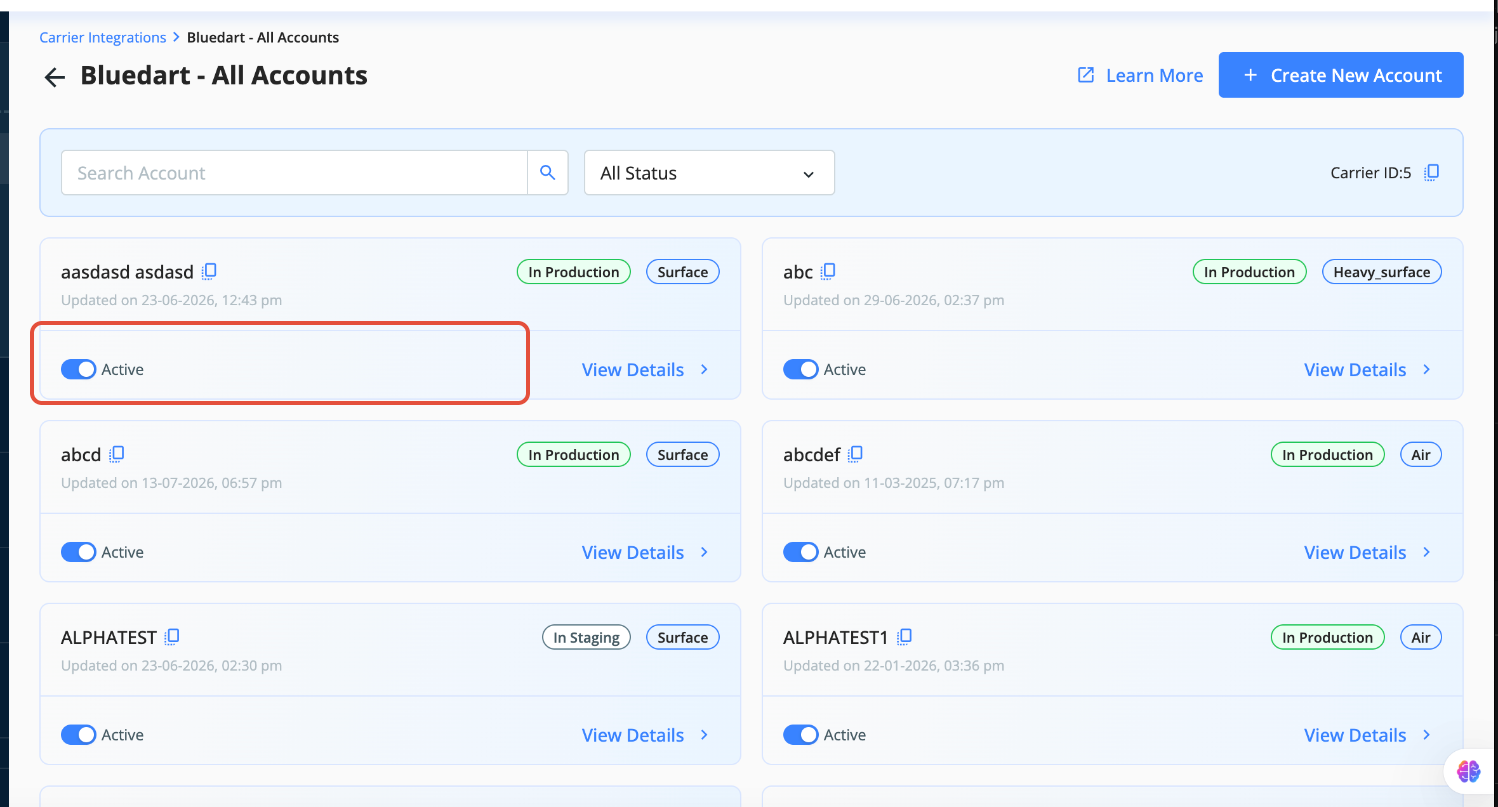Image resolution: width=1498 pixels, height=807 pixels.
Task: Click the Surface tag on abcd
Action: 683,455
